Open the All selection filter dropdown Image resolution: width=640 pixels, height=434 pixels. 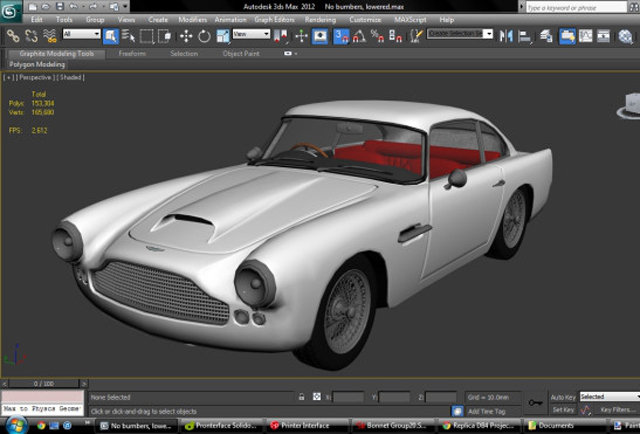(x=81, y=34)
